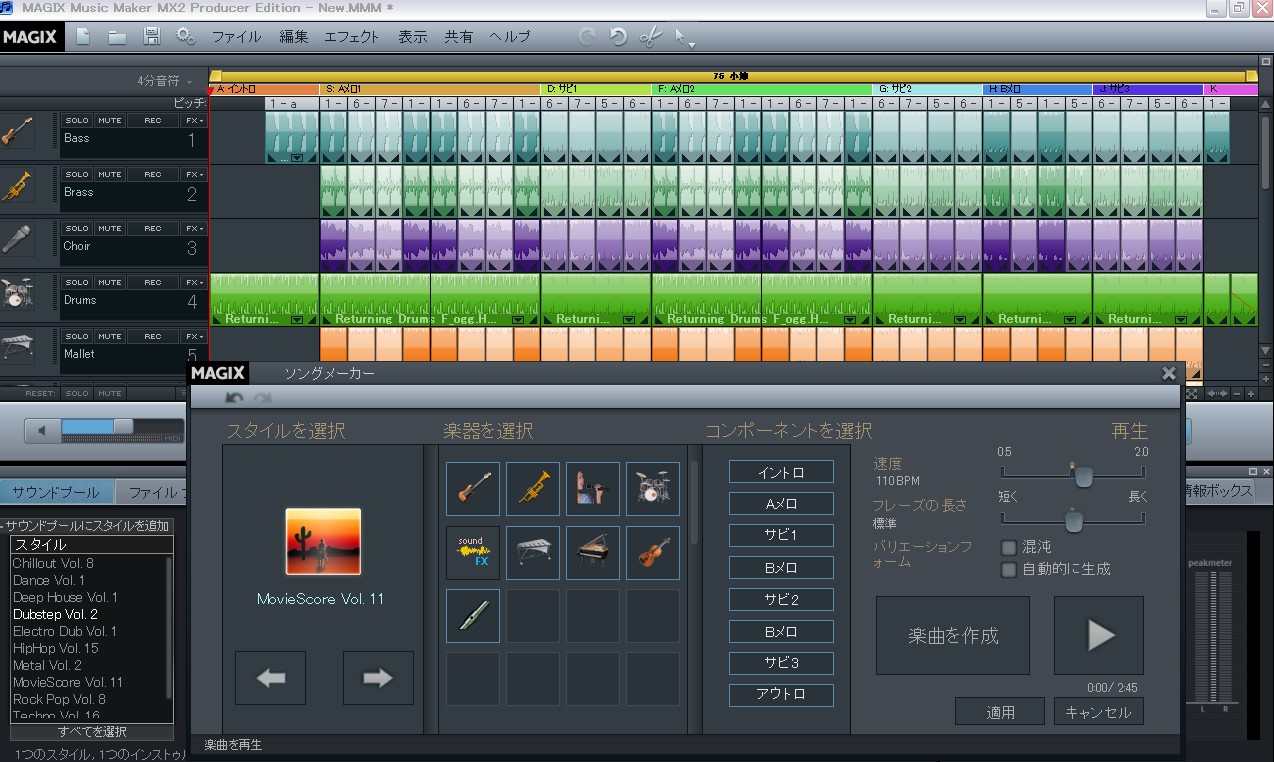This screenshot has height=762, width=1274.
Task: Open FX dropdown on Mallet track
Action: tap(193, 336)
